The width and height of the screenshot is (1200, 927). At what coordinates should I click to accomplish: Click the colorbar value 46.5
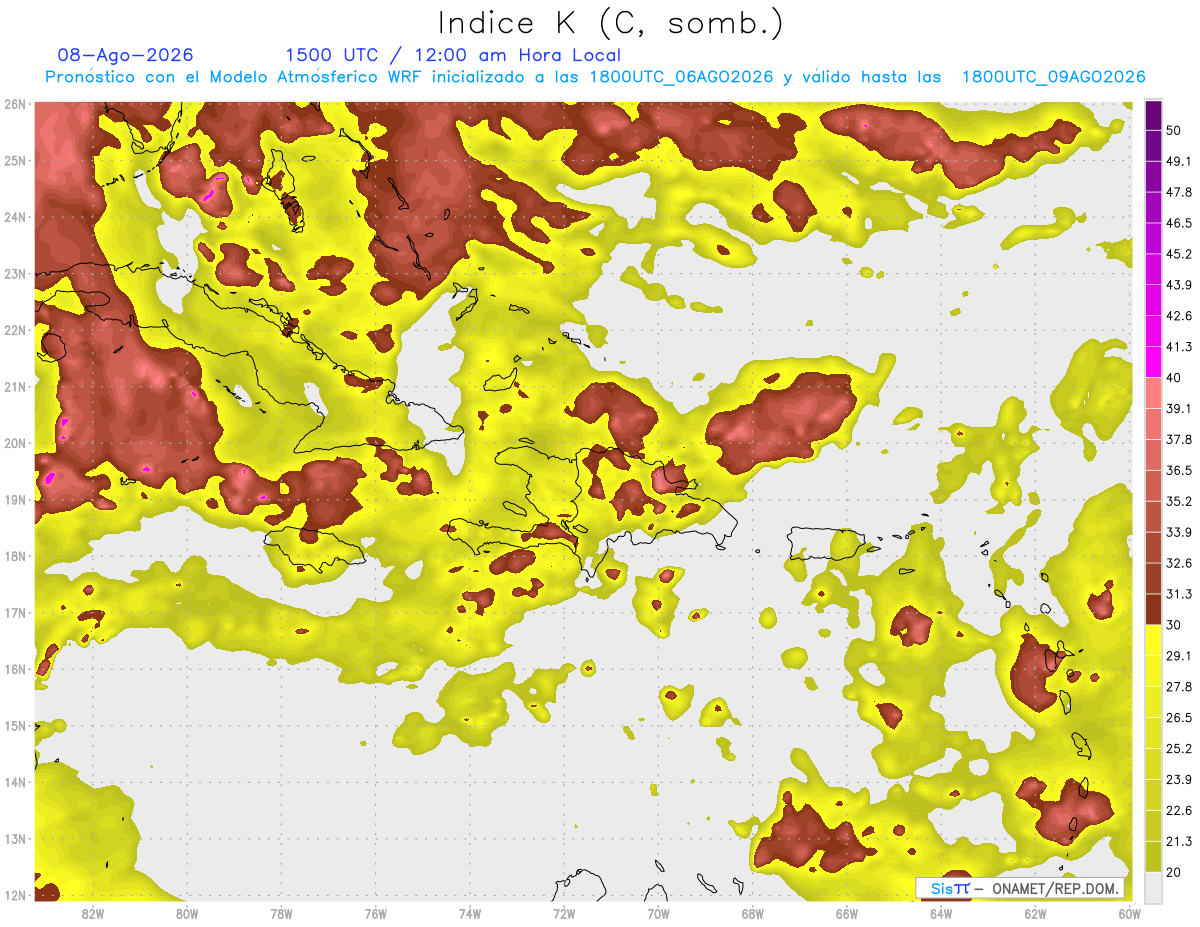1178,223
